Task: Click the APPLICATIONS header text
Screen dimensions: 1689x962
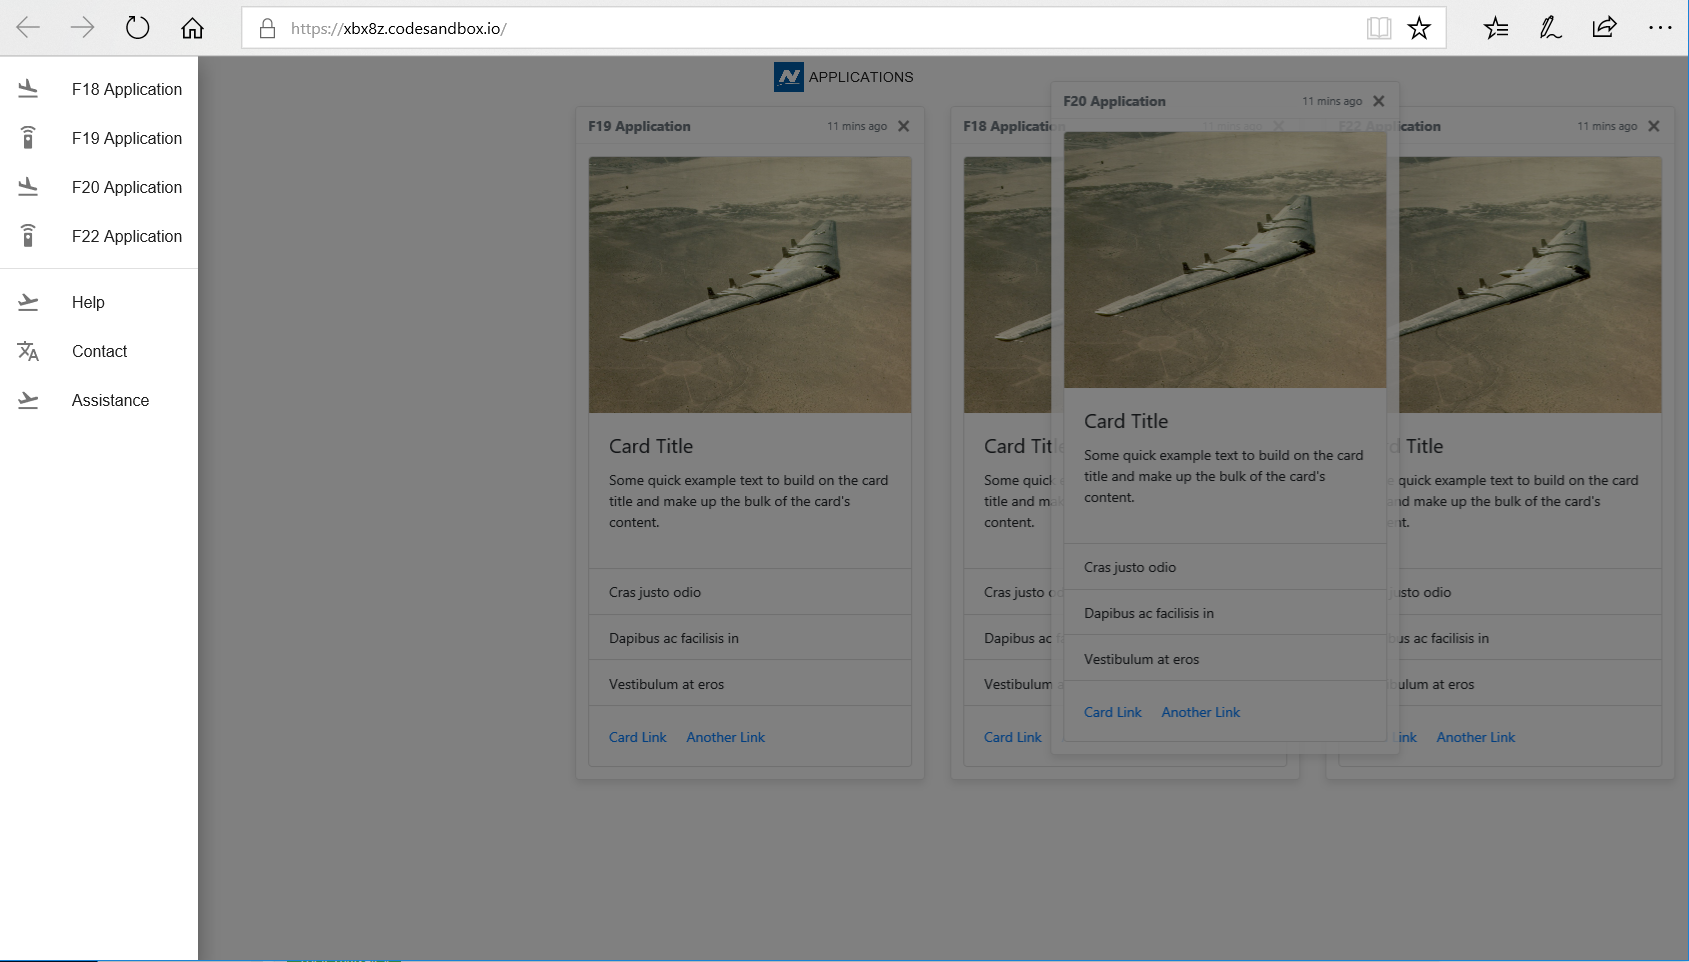Action: (861, 77)
